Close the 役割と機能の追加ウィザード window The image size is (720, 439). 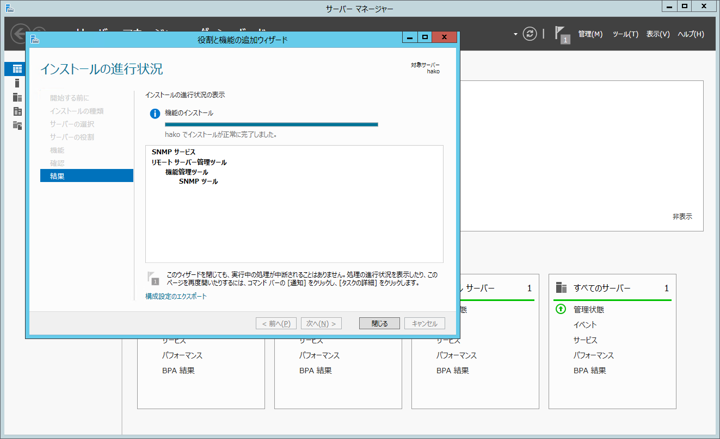tap(444, 37)
